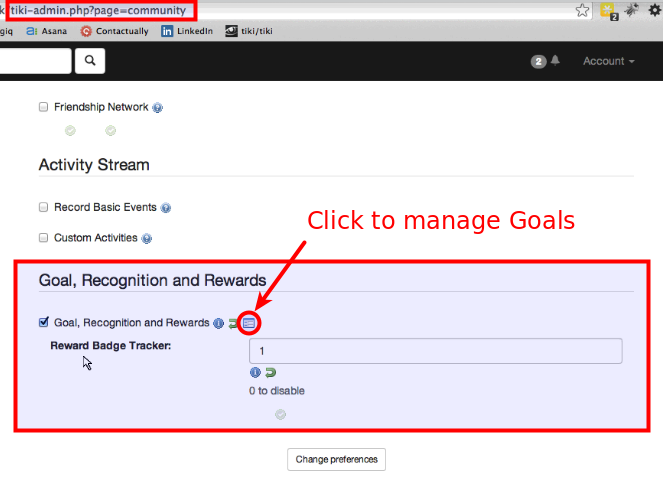Show help for Record Basic Events
This screenshot has height=477, width=663.
[x=166, y=208]
